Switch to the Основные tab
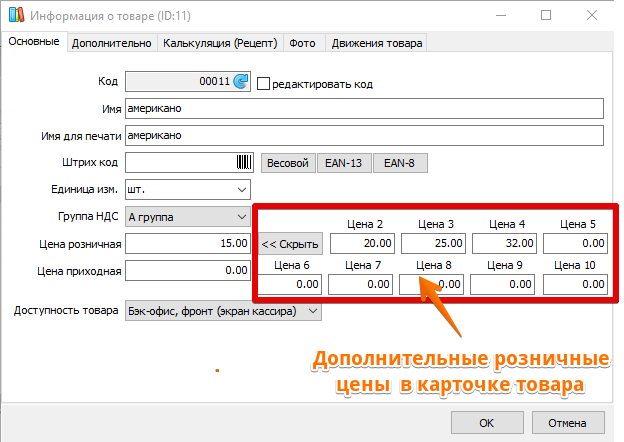The height and width of the screenshot is (442, 624). [34, 42]
